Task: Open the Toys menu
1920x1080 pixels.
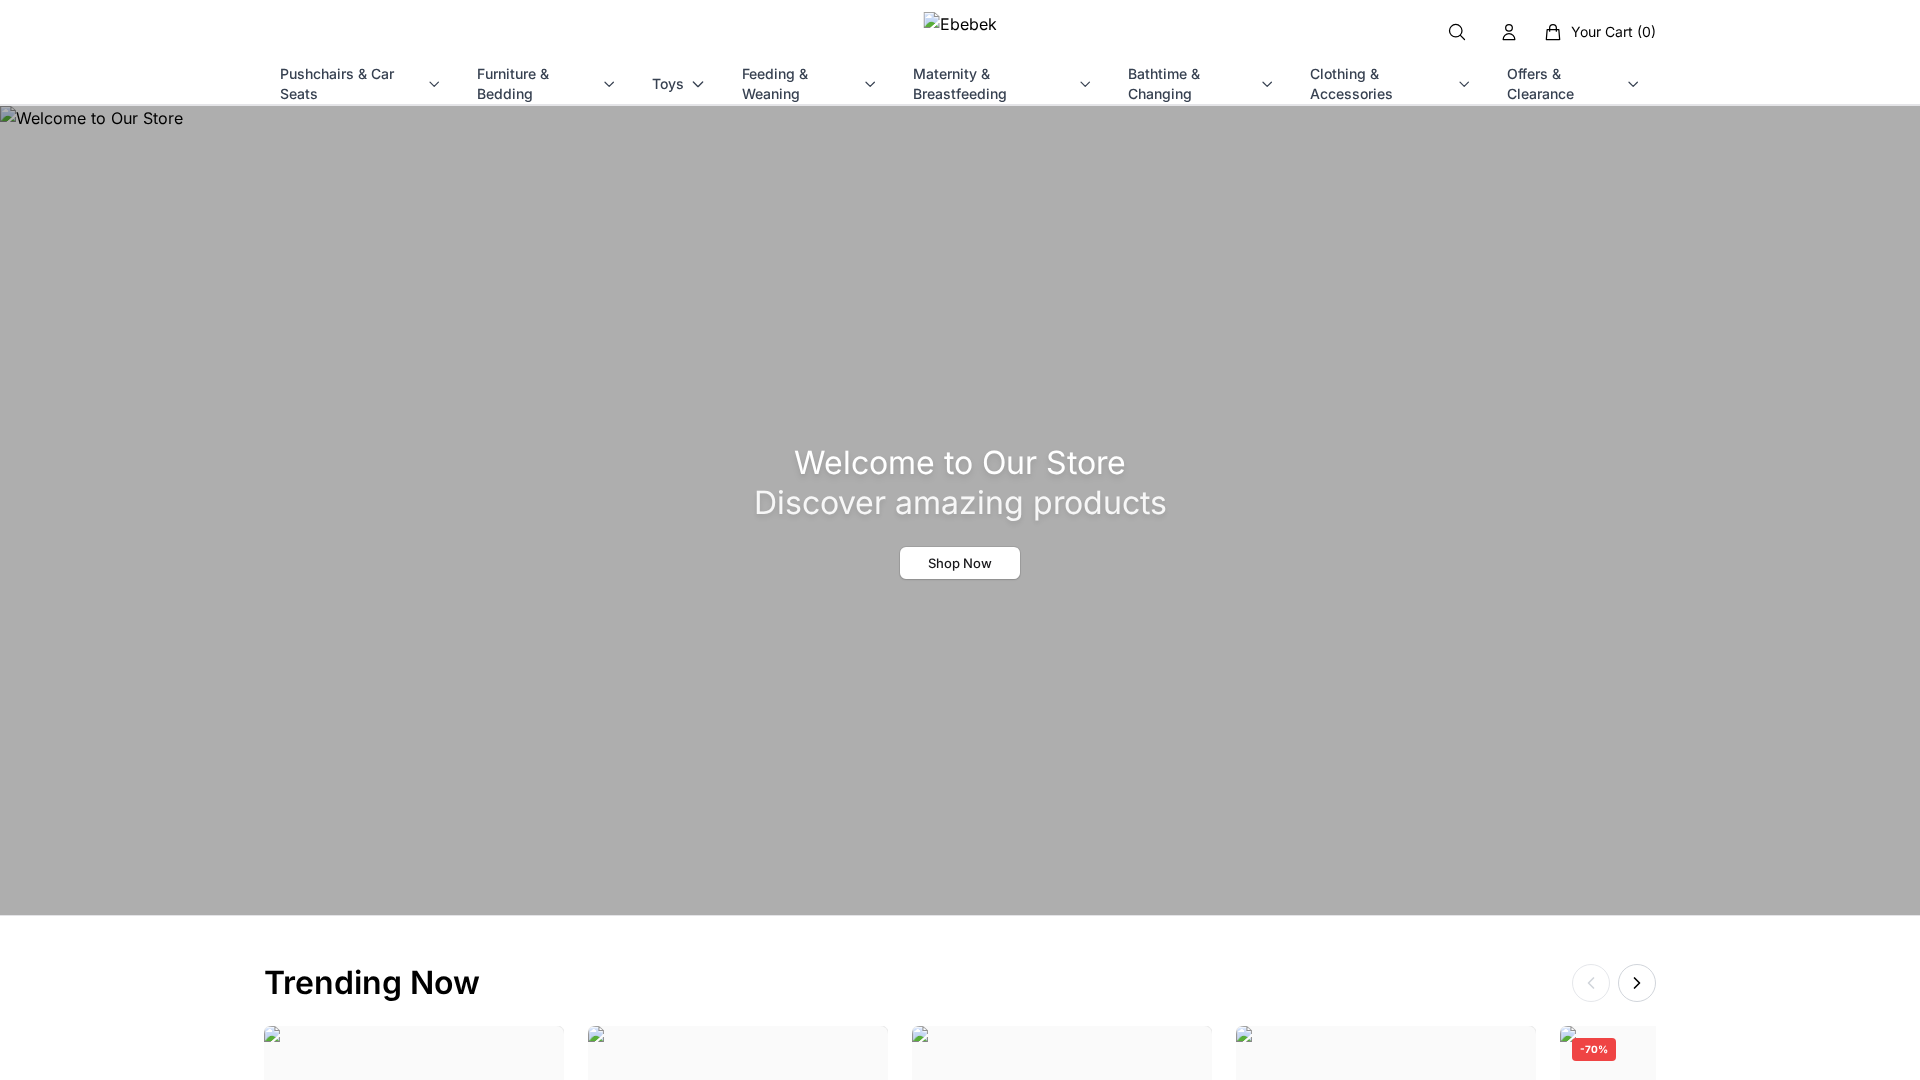Action: 668,84
